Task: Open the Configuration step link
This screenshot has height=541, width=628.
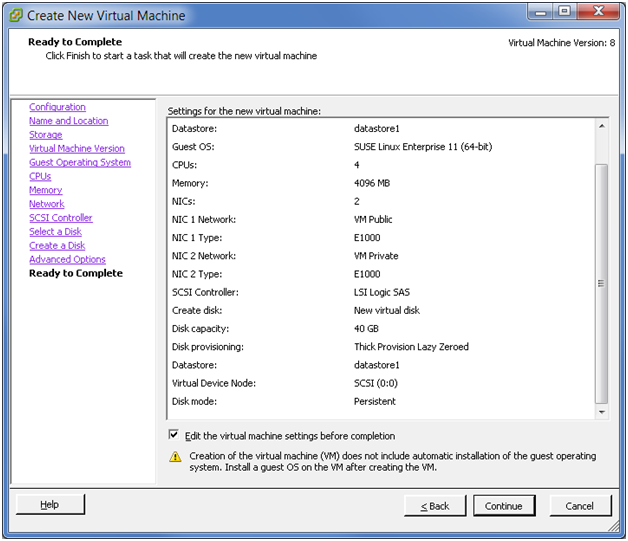Action: (x=57, y=107)
